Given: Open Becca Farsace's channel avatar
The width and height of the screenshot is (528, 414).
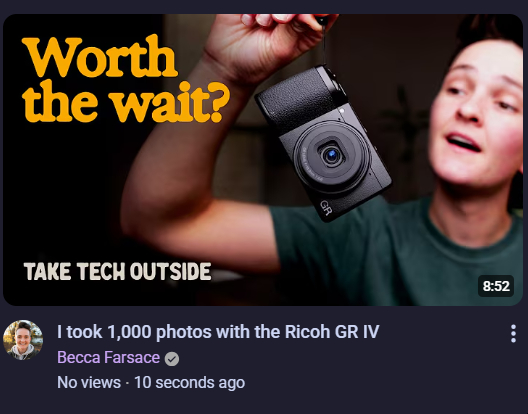Looking at the screenshot, I should pos(23,340).
